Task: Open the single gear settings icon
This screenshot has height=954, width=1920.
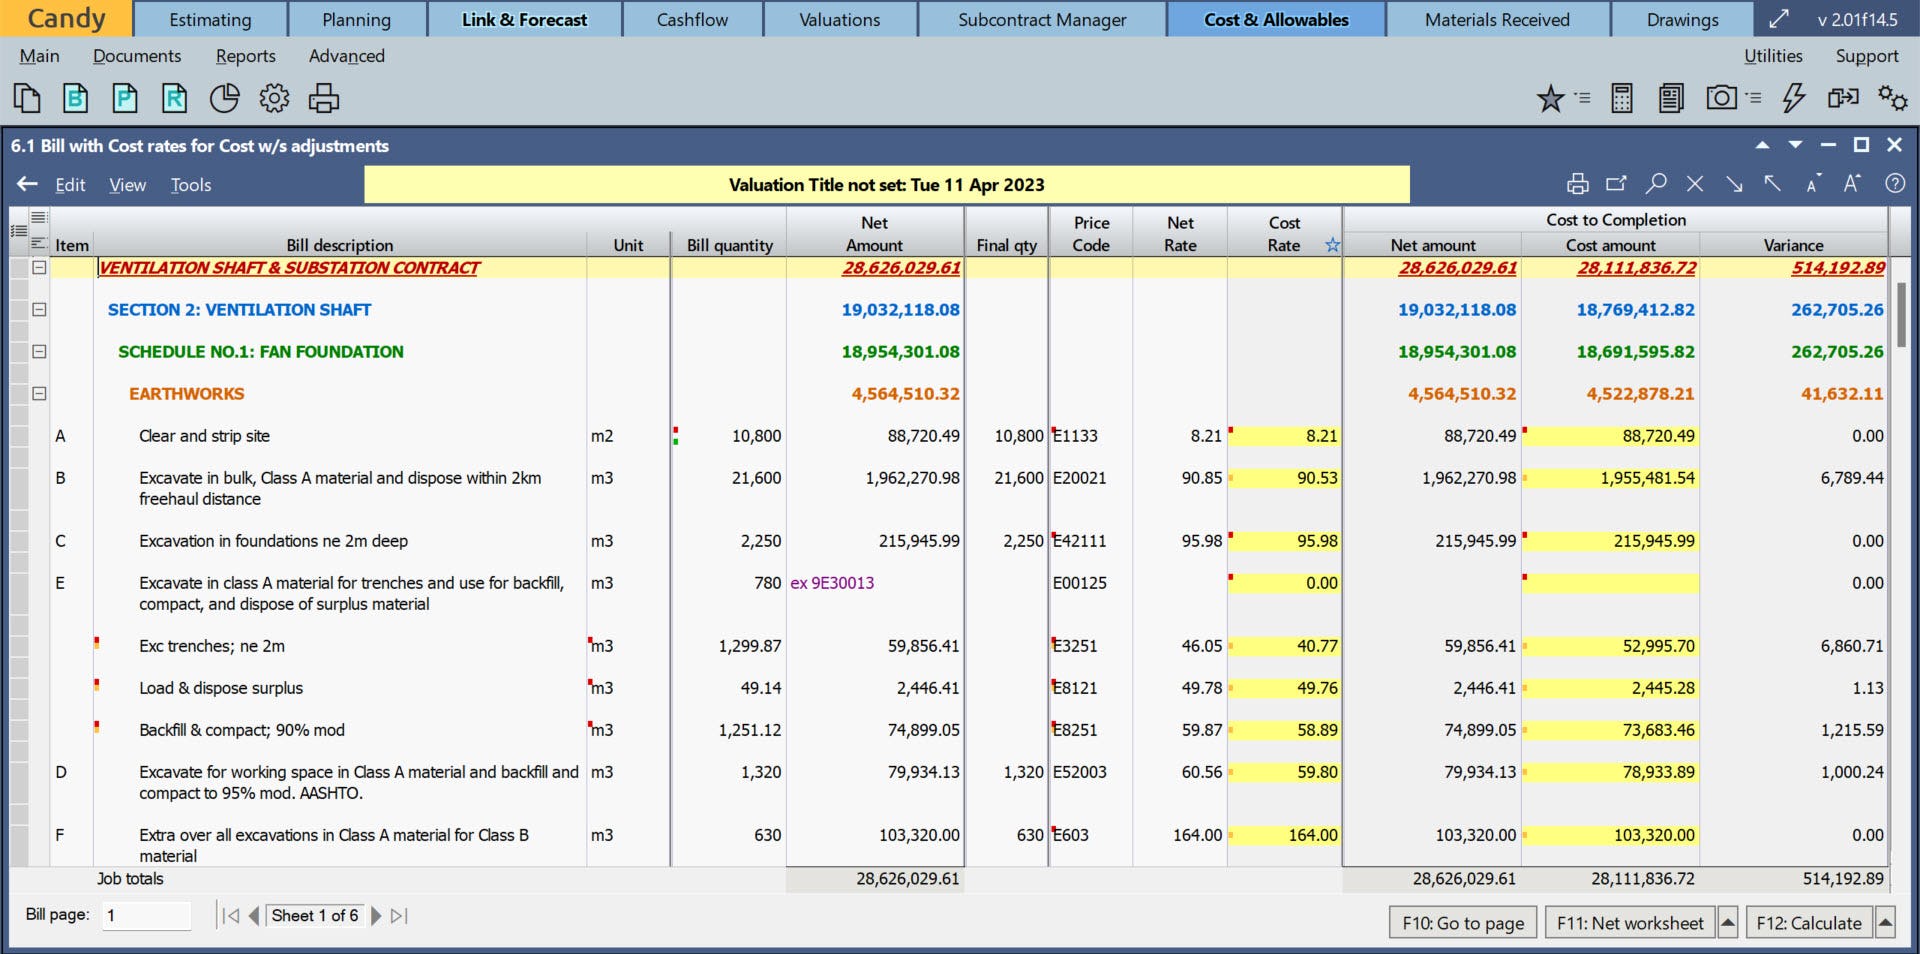Action: click(274, 98)
